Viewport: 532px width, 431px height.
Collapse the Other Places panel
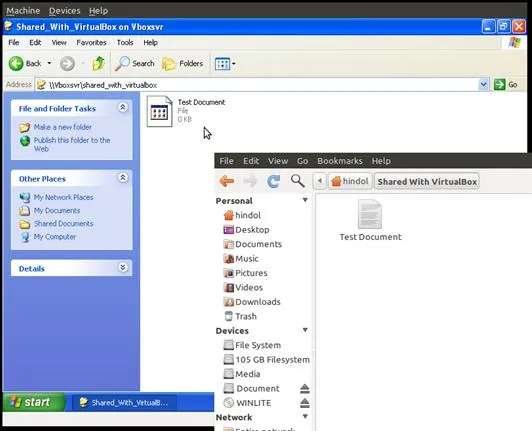point(123,177)
